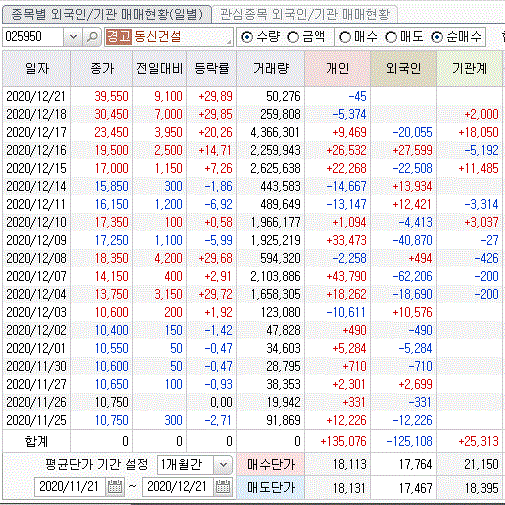Select the 순매수 radio button
Screen dimensions: 505x505
[437, 37]
